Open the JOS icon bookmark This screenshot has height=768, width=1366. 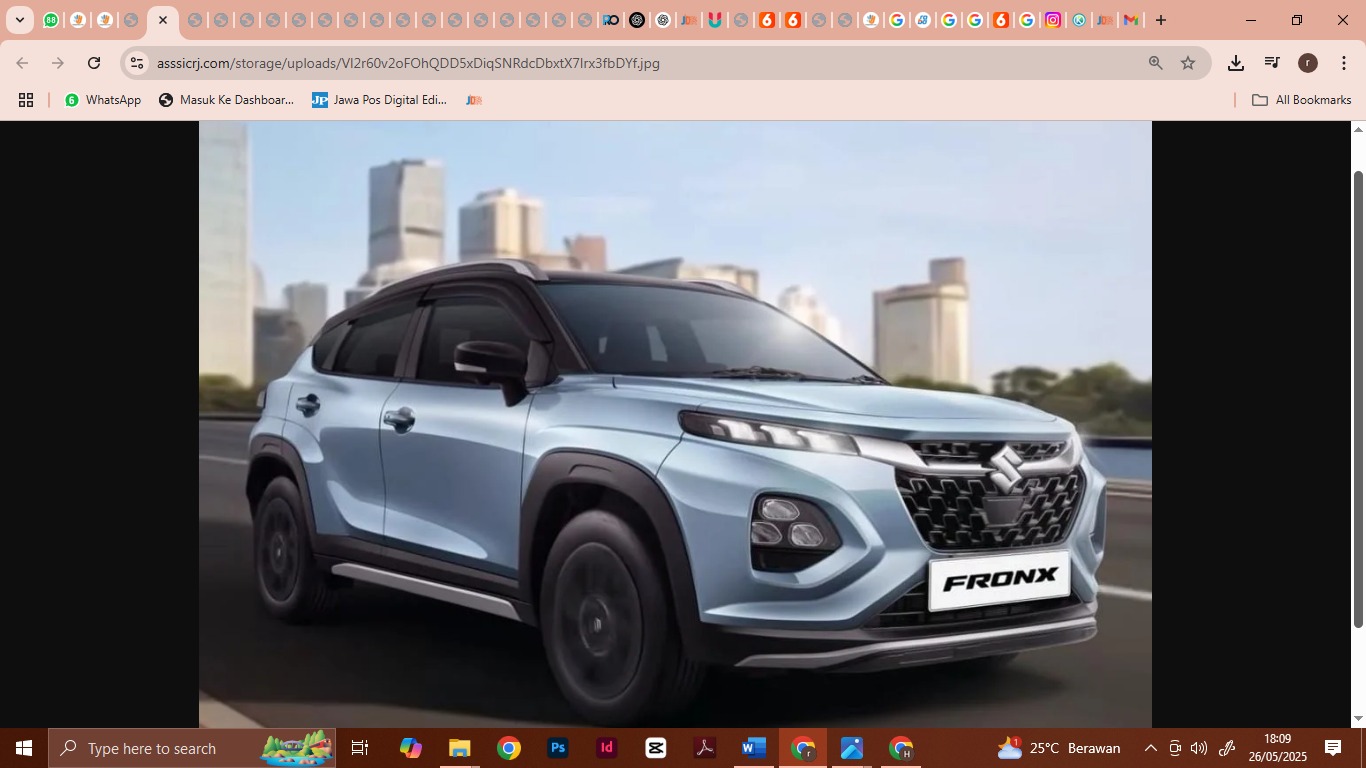point(474,100)
